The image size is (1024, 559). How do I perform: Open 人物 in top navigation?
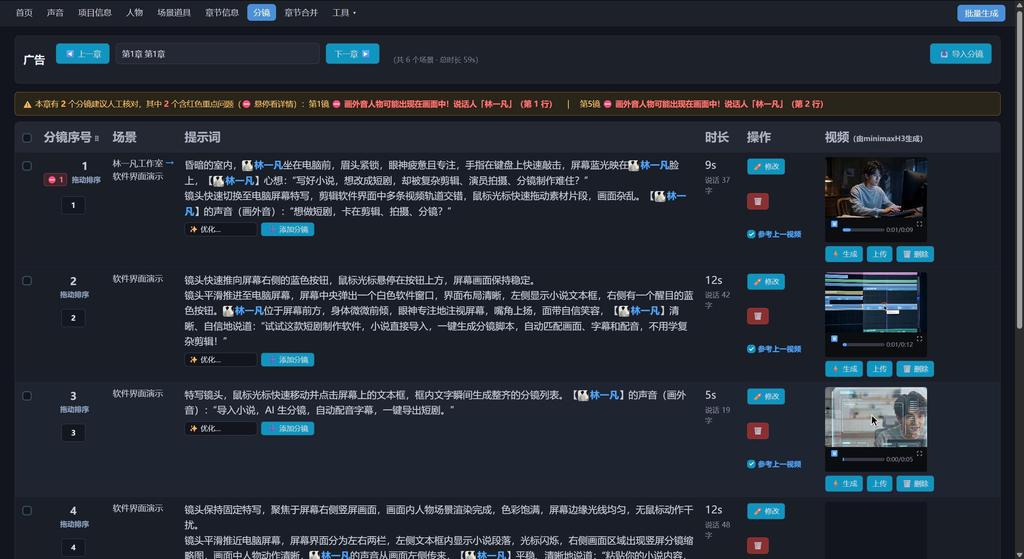tap(135, 12)
